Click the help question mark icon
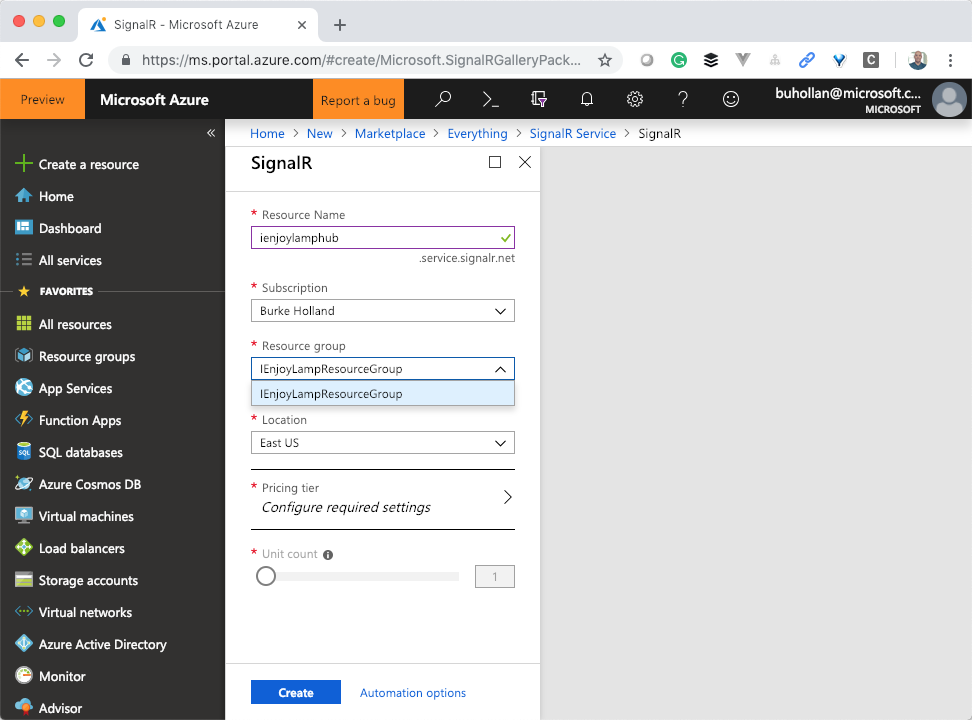The width and height of the screenshot is (972, 720). point(683,99)
